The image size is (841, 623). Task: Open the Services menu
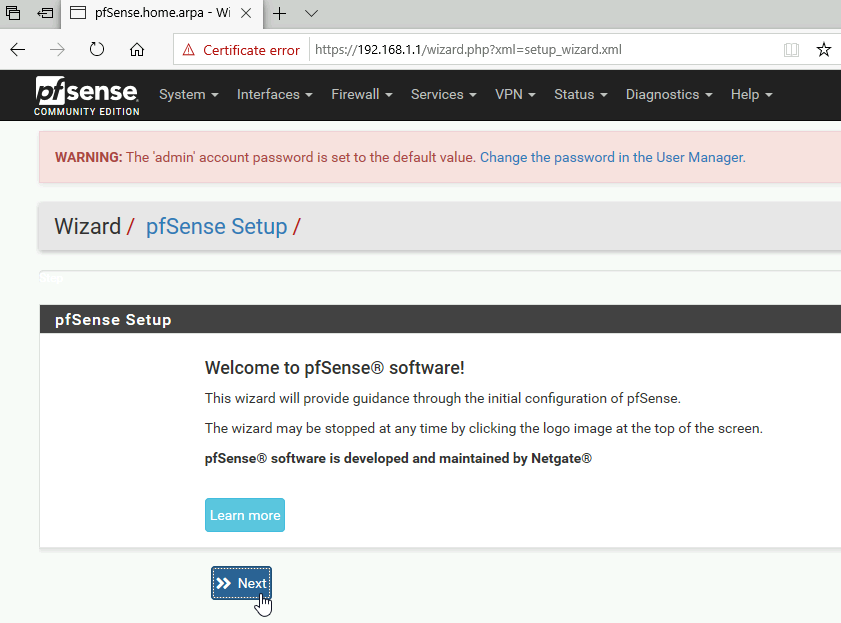[x=444, y=94]
